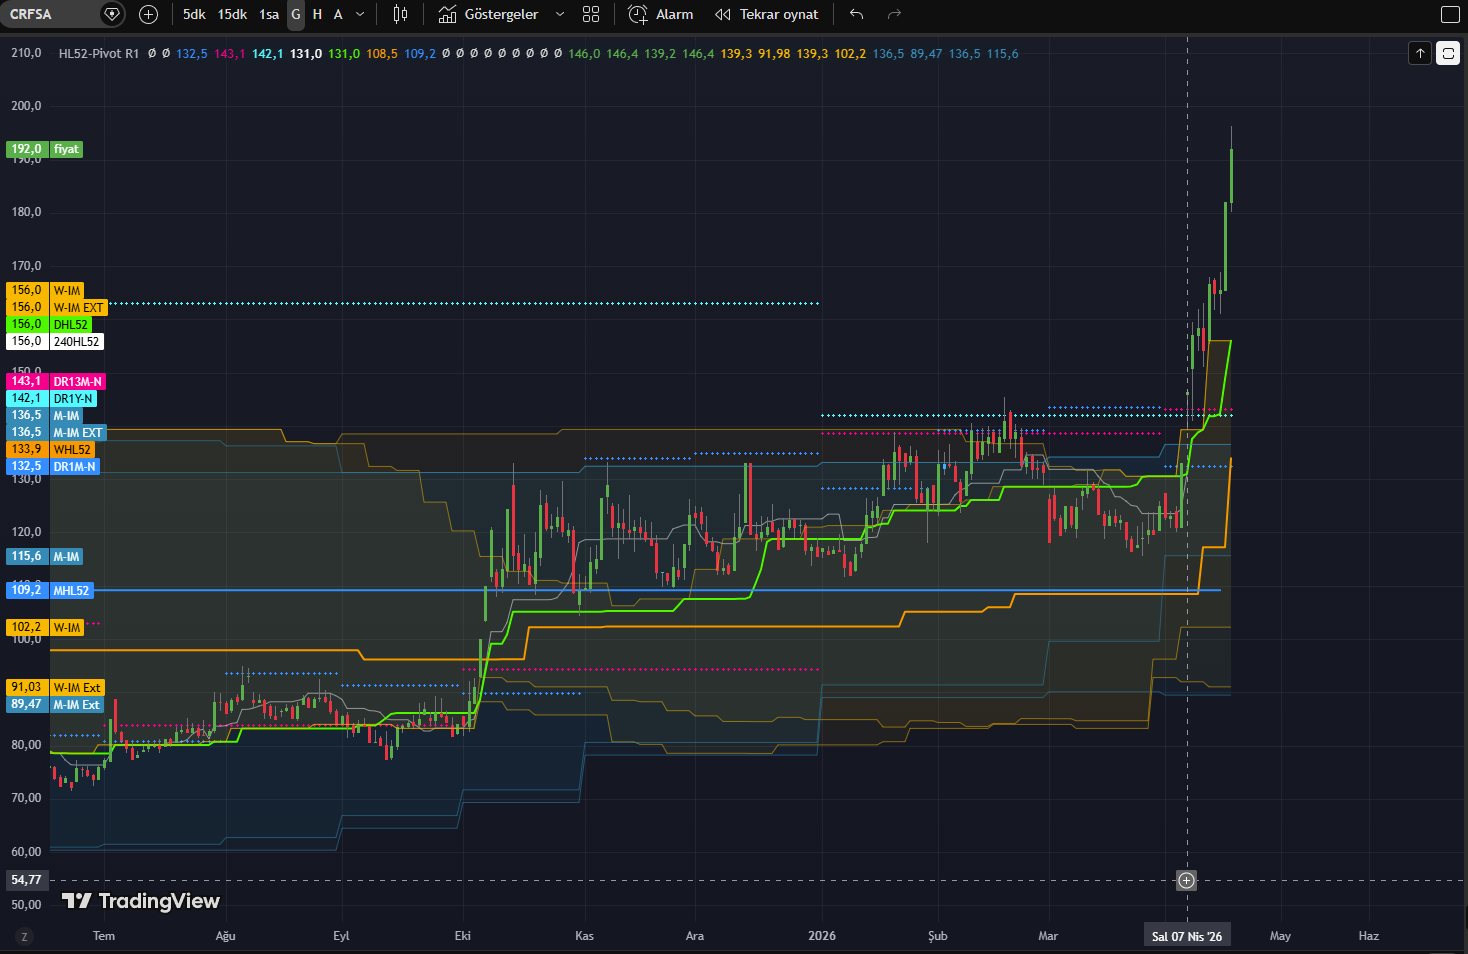Click the 192,0 fiyat price label

[44, 149]
